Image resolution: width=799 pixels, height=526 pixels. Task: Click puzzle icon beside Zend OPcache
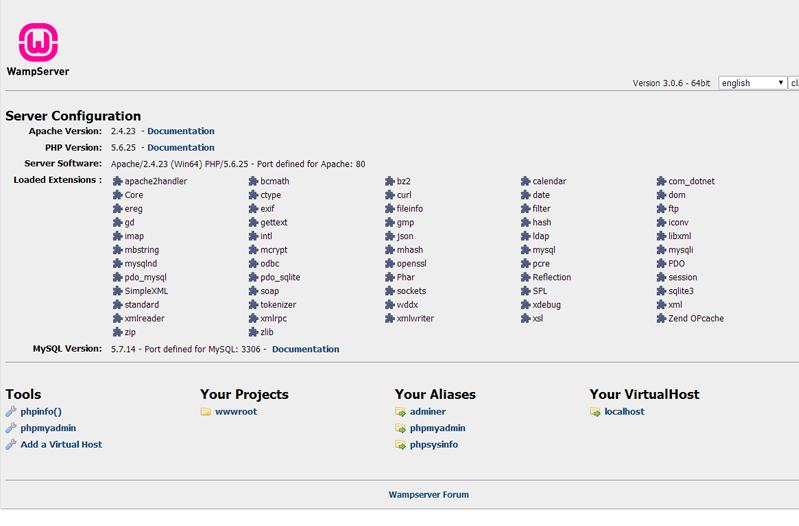(x=661, y=319)
